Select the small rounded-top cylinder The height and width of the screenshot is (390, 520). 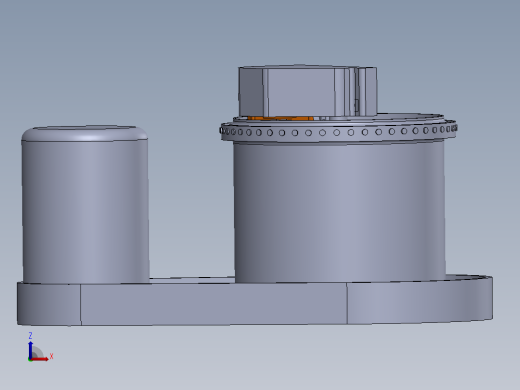[85, 205]
